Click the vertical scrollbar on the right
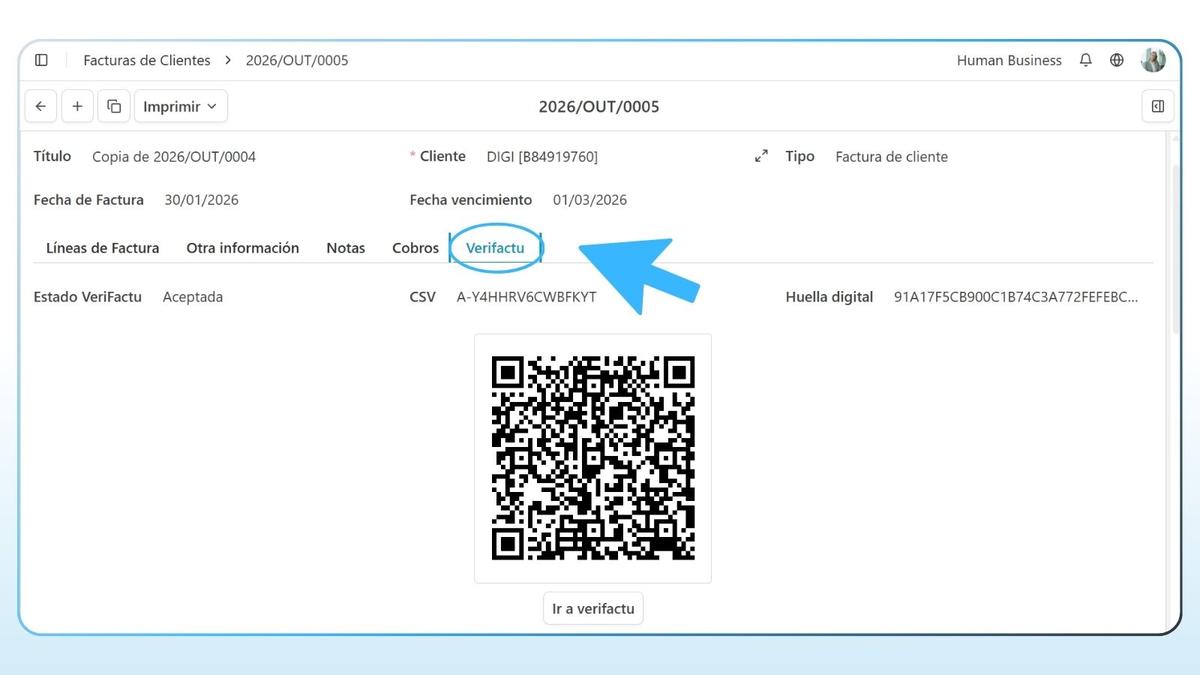Viewport: 1200px width, 675px height. (1177, 250)
